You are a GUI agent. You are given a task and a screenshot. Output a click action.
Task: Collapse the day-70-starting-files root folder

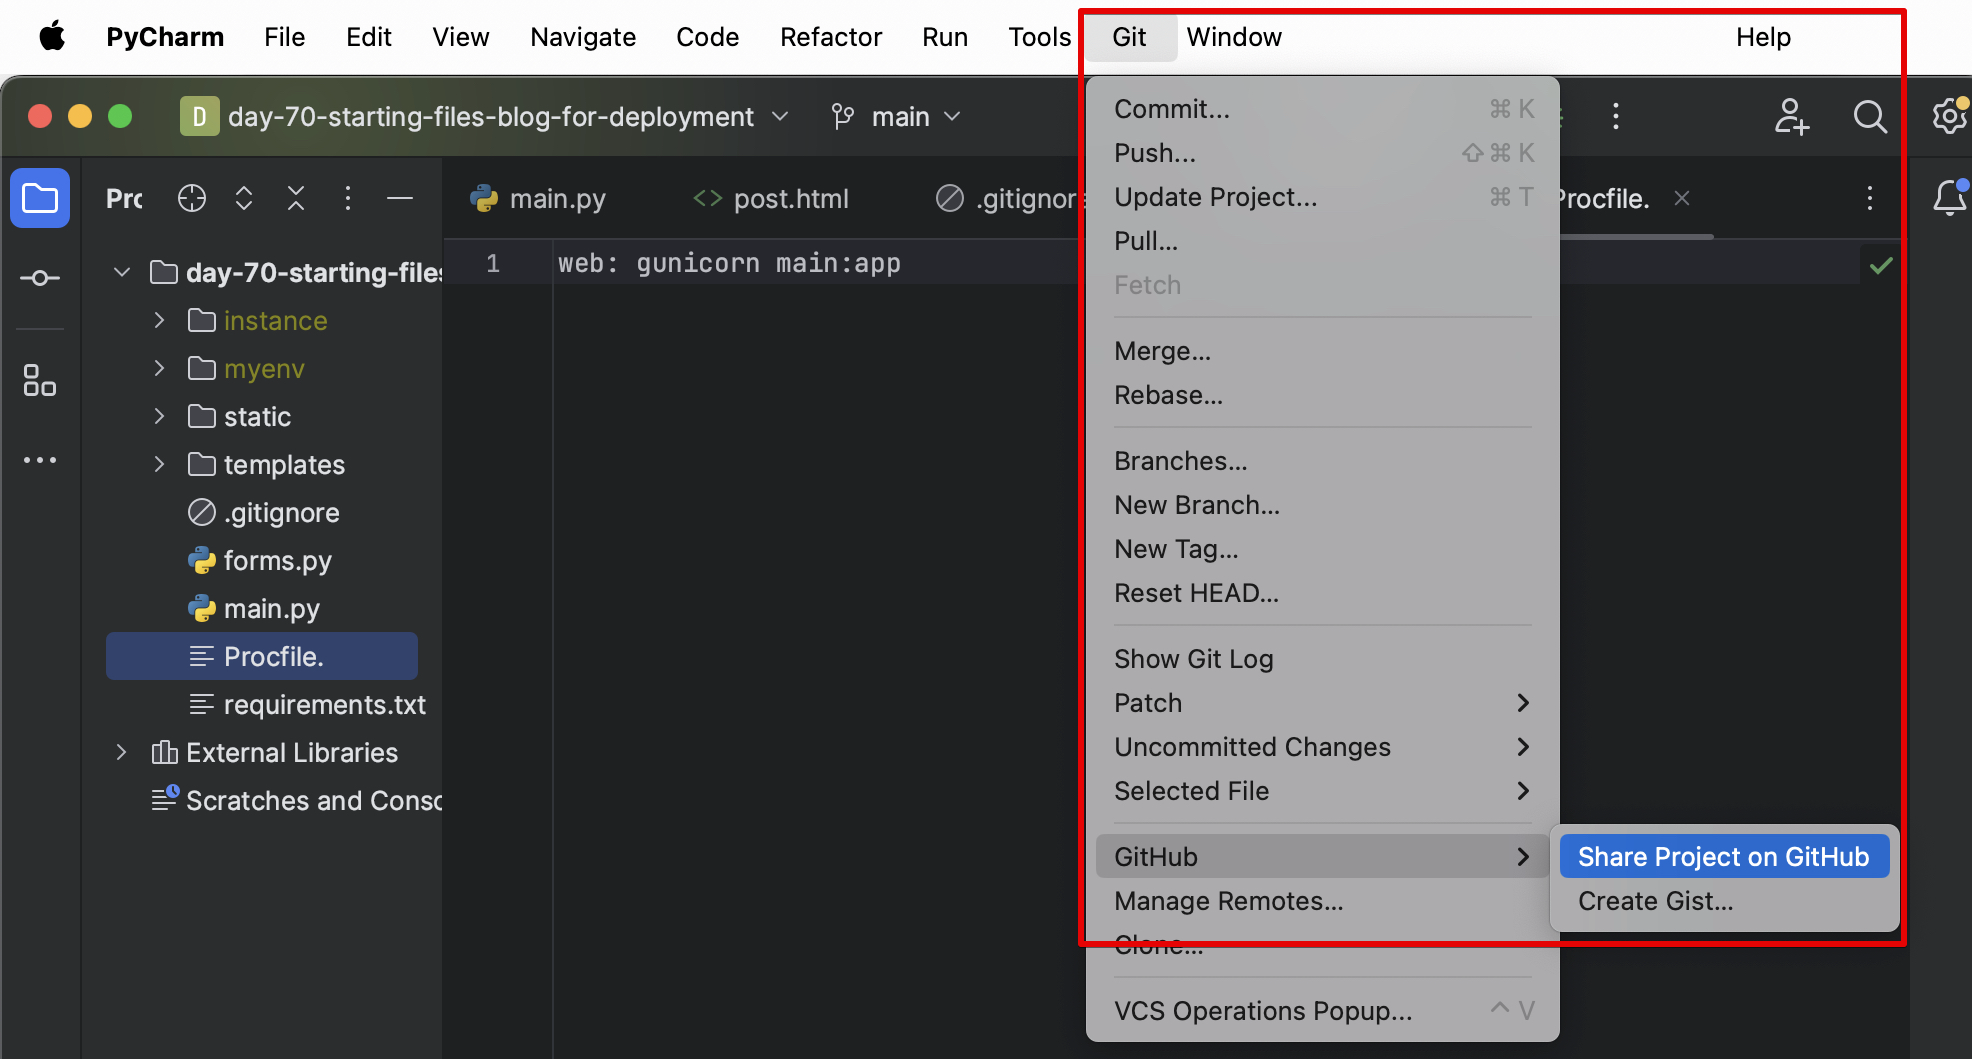coord(122,272)
